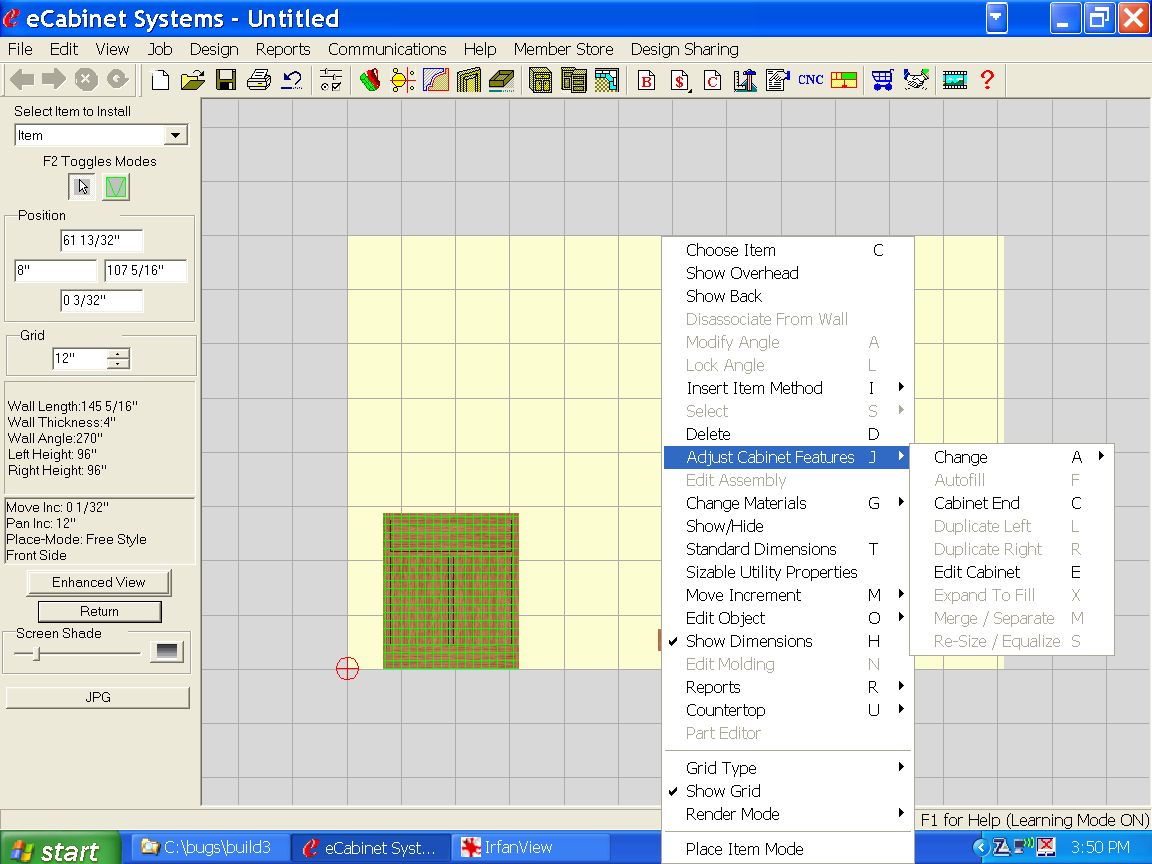This screenshot has height=864, width=1152.
Task: Expand the Reports submenu in context menu
Action: pos(788,688)
